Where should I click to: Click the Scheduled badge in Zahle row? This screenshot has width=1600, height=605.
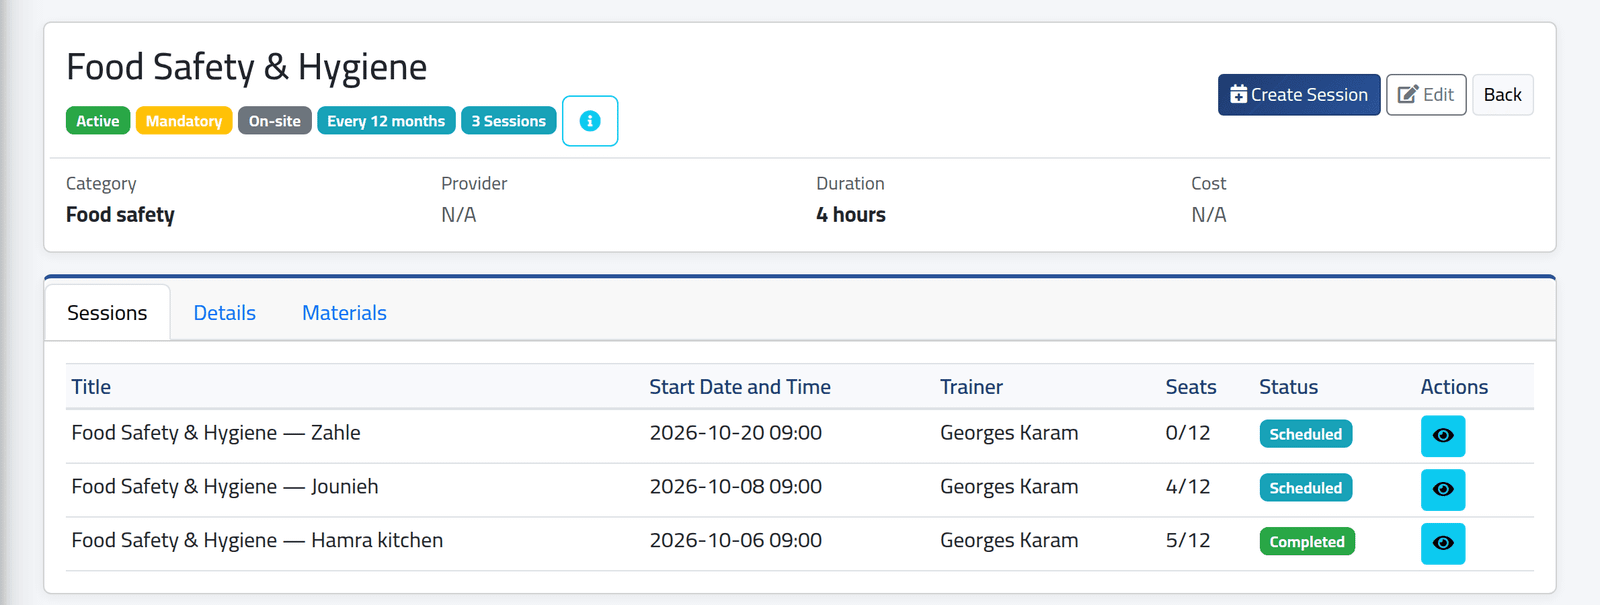coord(1306,434)
